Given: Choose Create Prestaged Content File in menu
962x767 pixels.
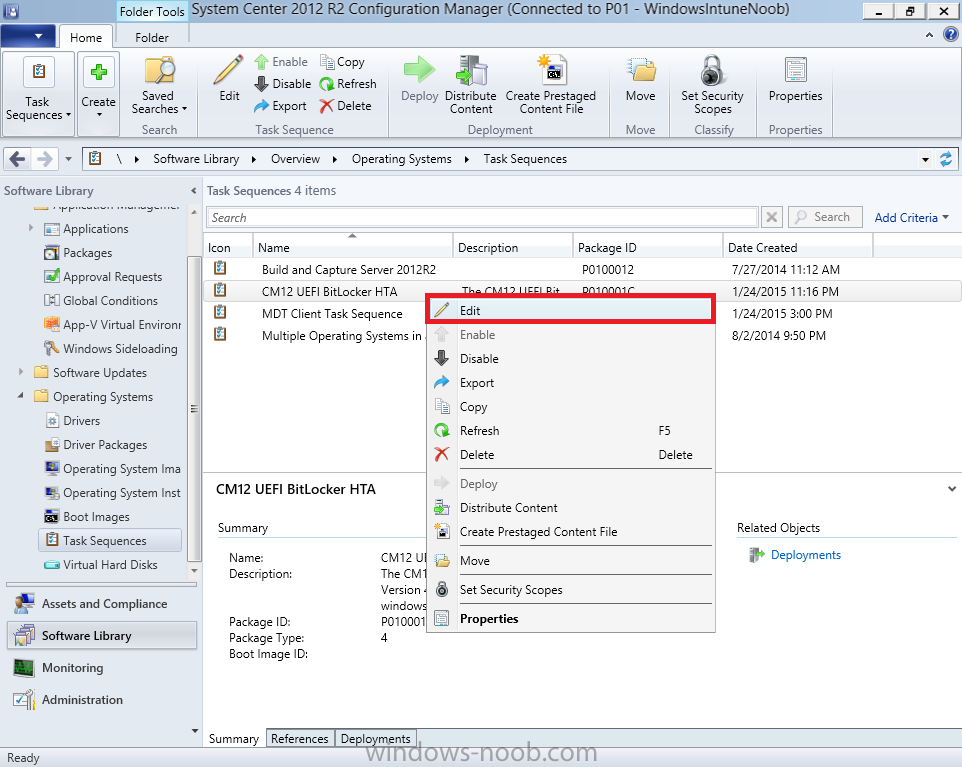Looking at the screenshot, I should click(x=571, y=531).
